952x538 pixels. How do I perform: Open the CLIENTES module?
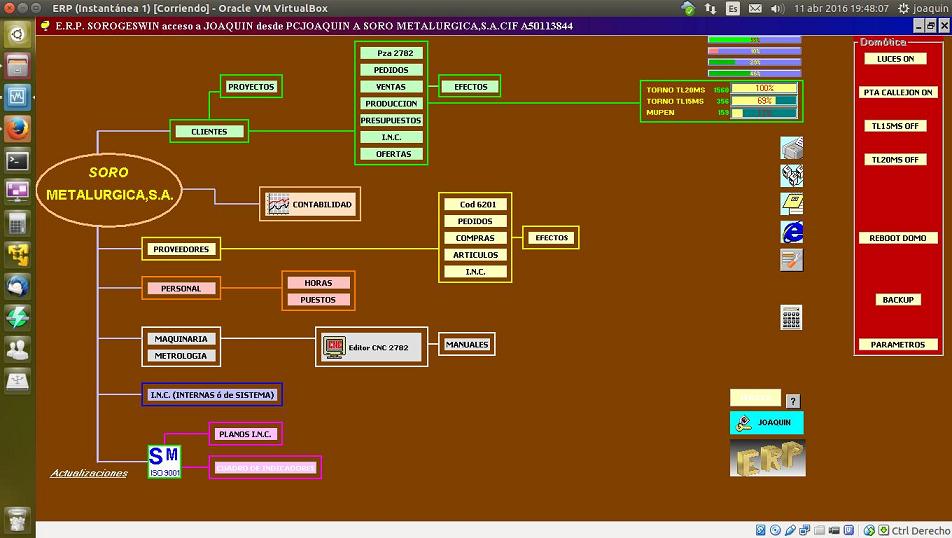209,131
